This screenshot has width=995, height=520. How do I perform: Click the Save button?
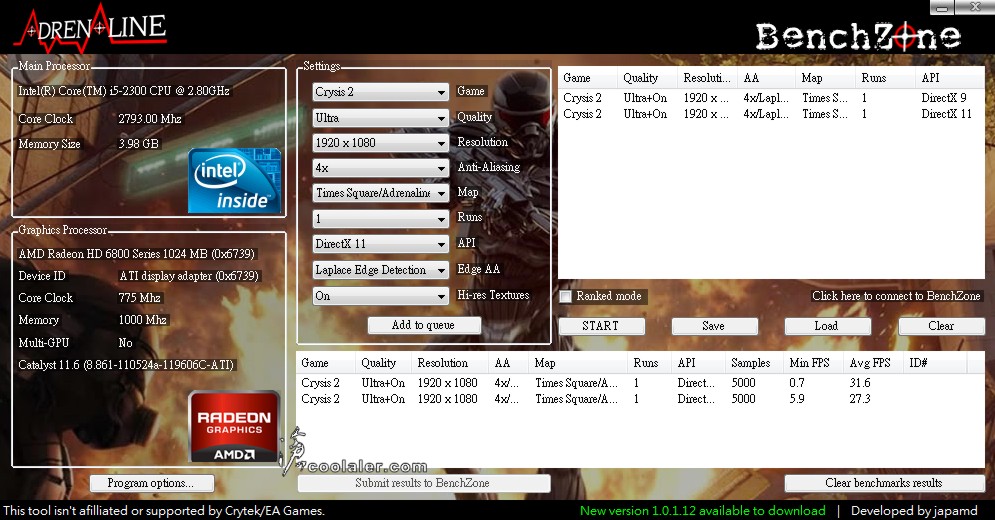pyautogui.click(x=715, y=326)
